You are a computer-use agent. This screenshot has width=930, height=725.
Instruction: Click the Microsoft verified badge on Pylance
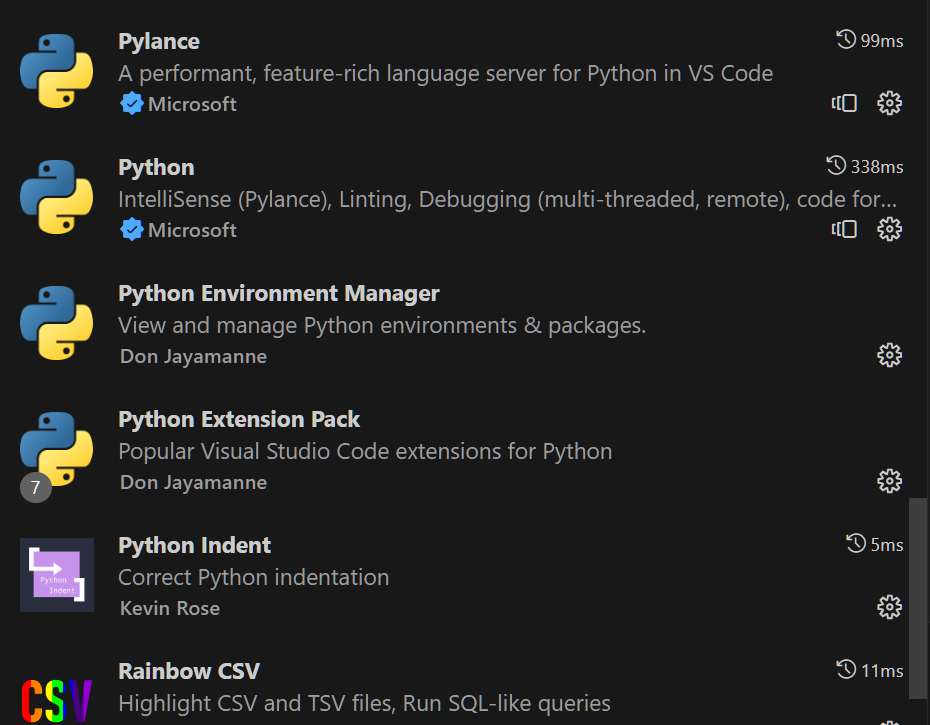point(131,103)
